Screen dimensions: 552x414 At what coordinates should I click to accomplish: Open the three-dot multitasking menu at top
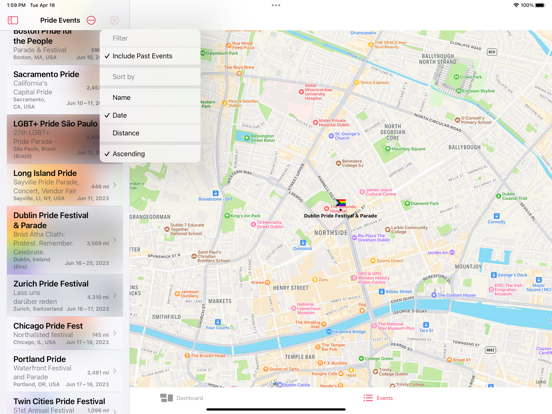(276, 5)
